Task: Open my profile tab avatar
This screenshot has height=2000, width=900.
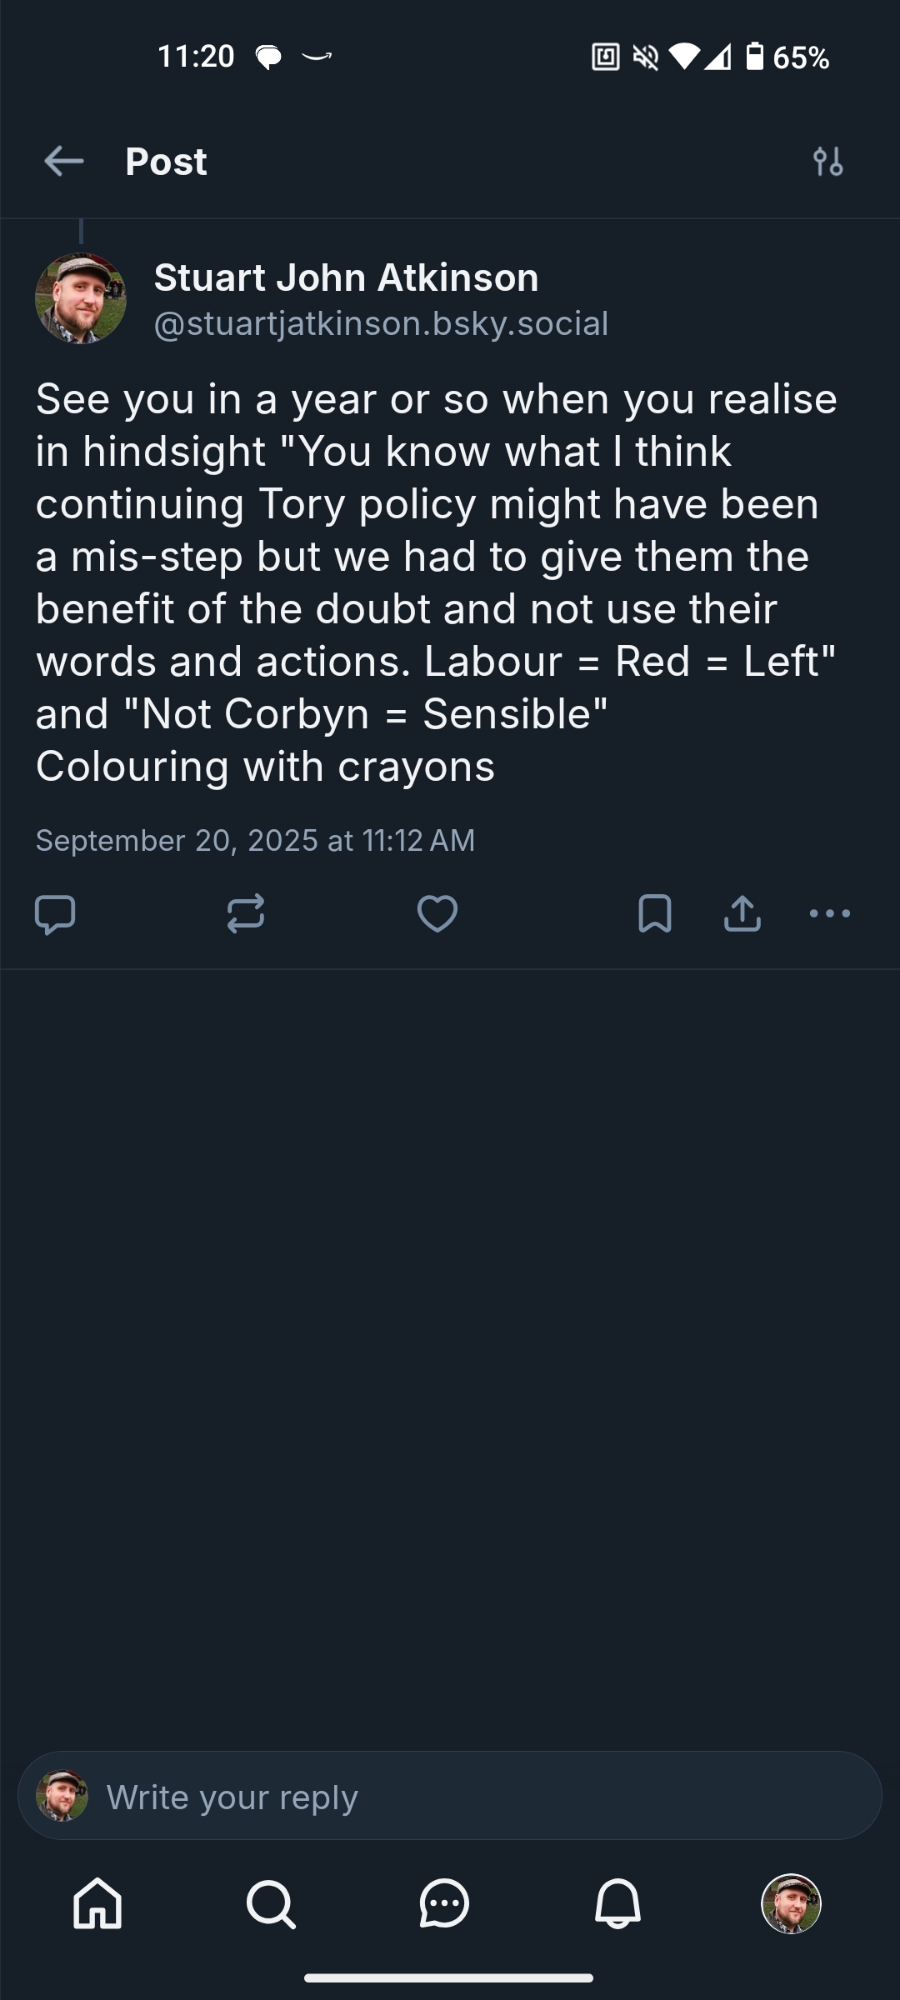Action: coord(791,1903)
